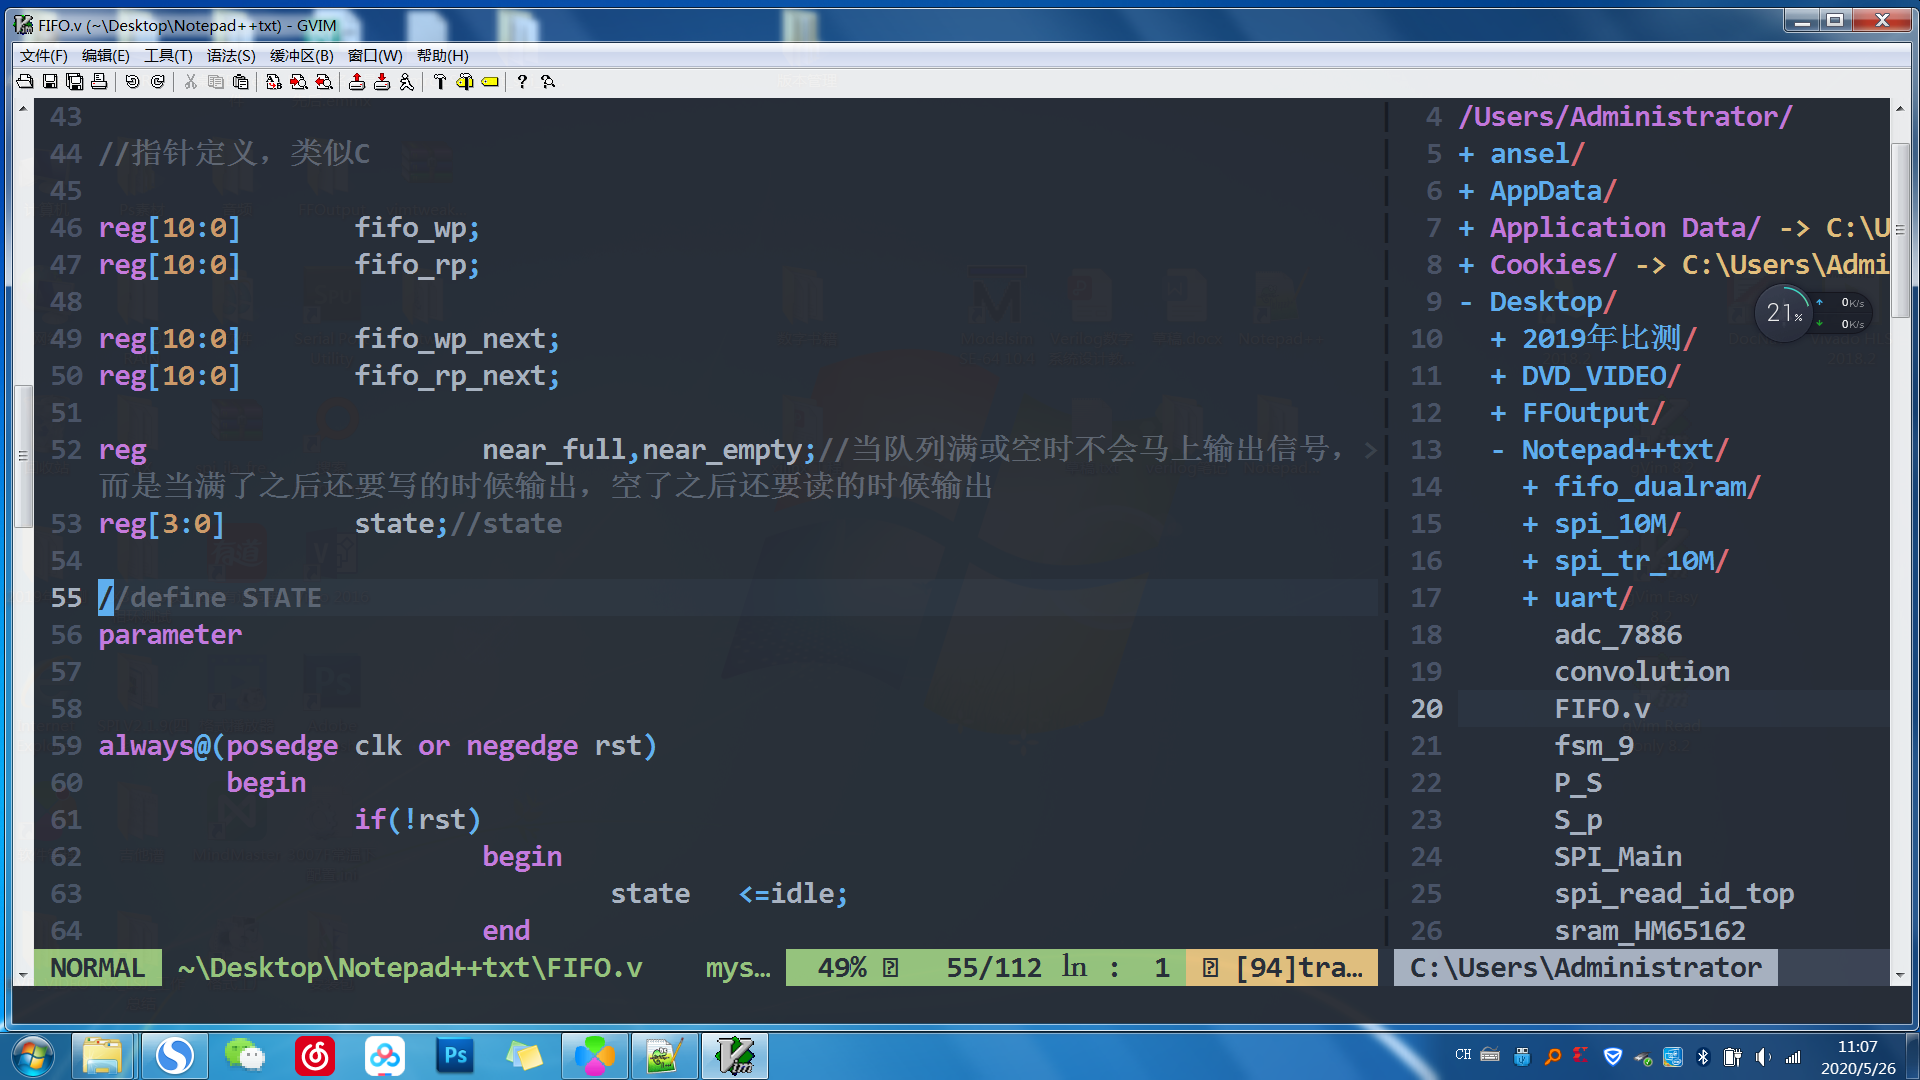Click the Undo toolbar icon
Screen dimensions: 1920x1080
pos(132,82)
